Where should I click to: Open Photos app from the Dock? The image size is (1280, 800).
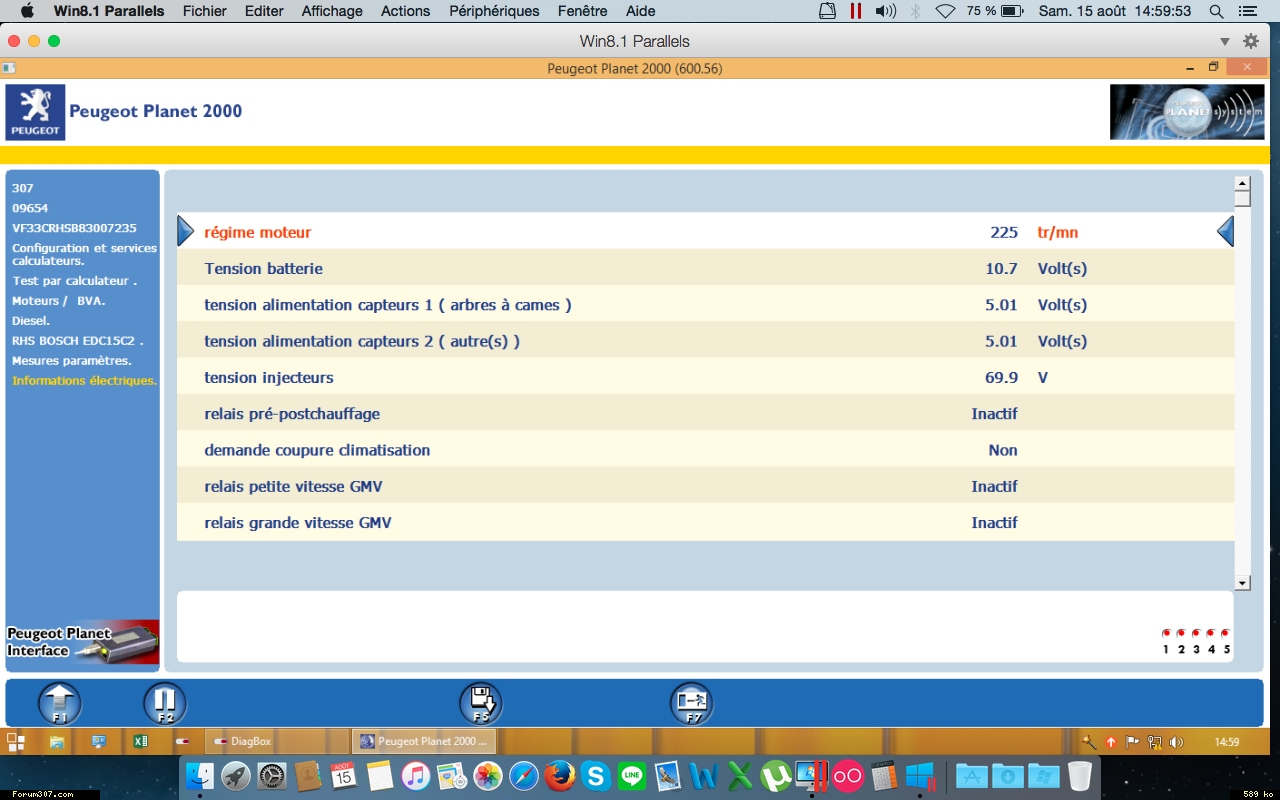[x=488, y=776]
